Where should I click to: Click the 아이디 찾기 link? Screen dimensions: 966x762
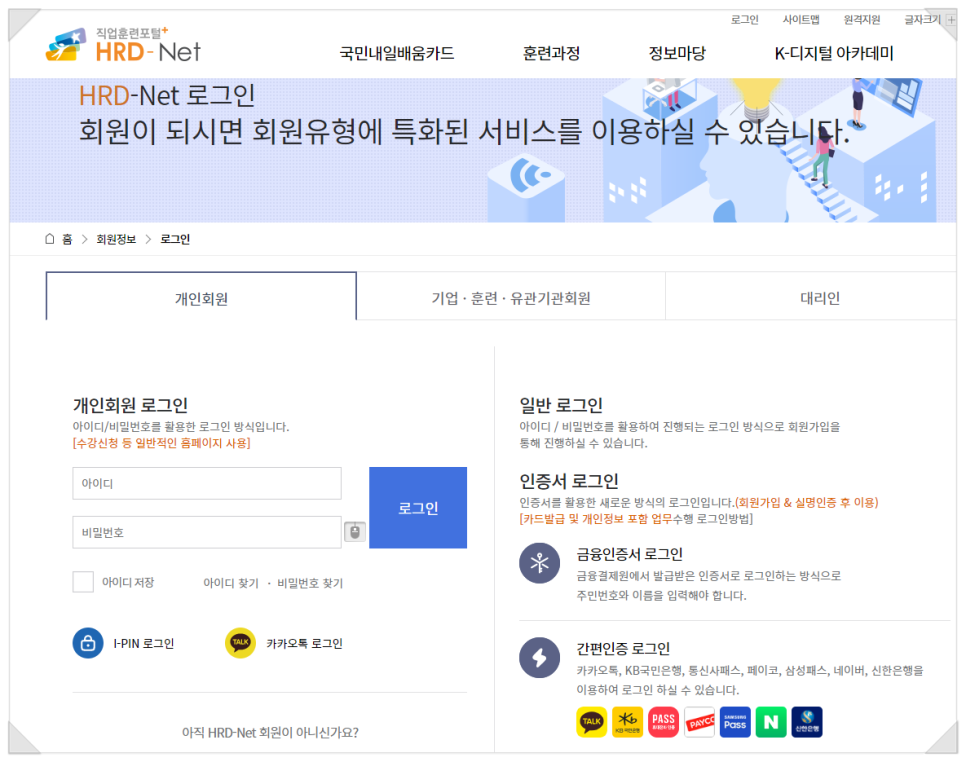[231, 583]
